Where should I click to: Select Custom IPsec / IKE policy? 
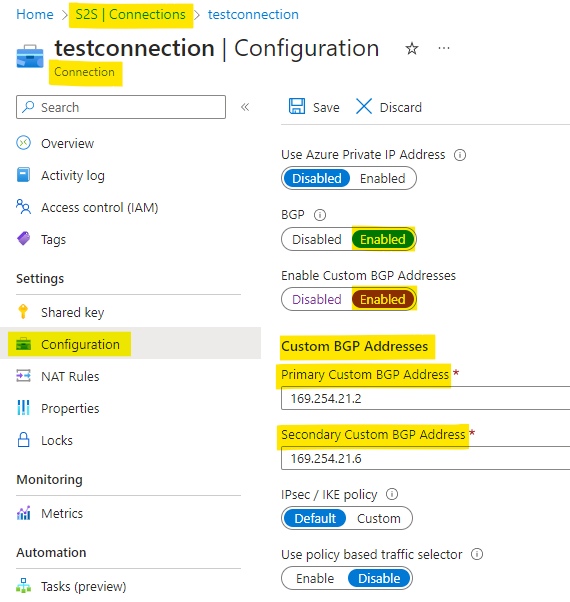tap(379, 518)
